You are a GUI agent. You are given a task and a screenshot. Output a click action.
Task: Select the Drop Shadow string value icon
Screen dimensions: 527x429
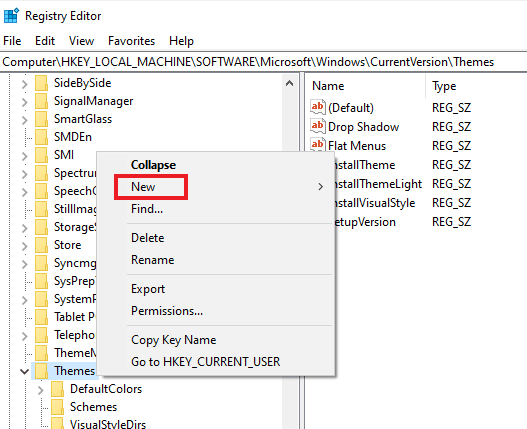318,126
